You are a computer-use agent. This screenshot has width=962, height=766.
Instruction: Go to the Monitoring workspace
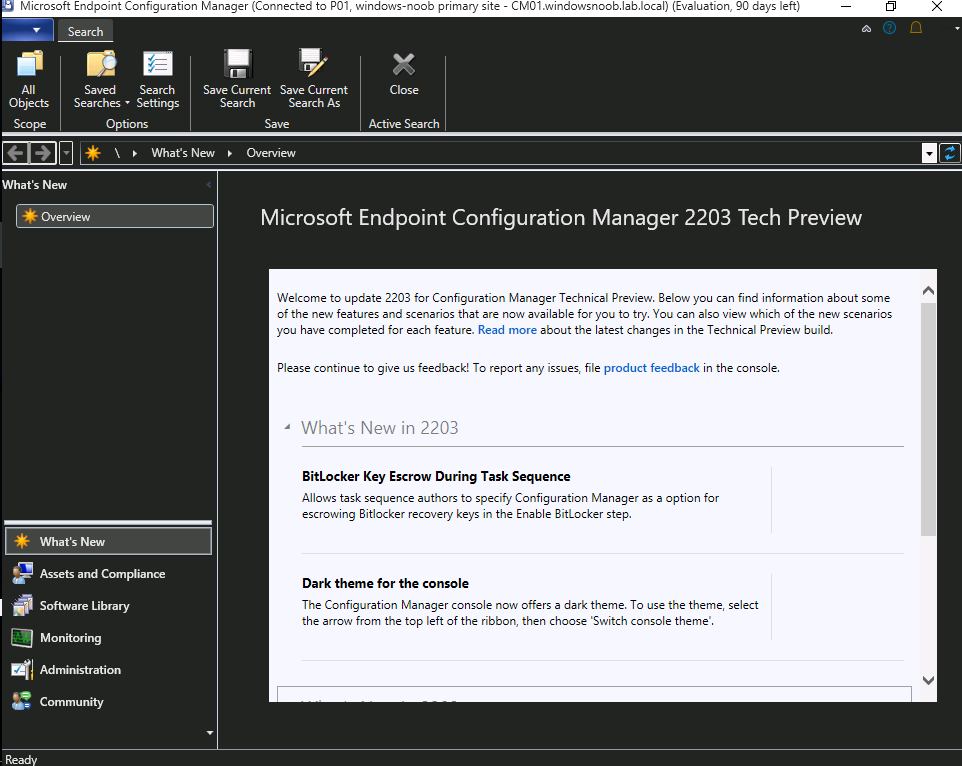108,638
